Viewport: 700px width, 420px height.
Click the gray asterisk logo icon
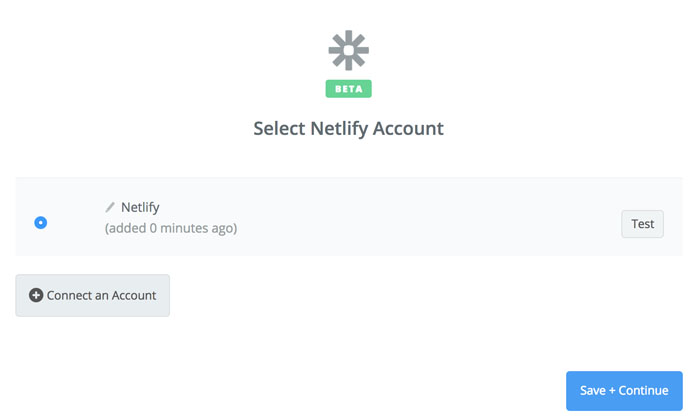pos(348,50)
